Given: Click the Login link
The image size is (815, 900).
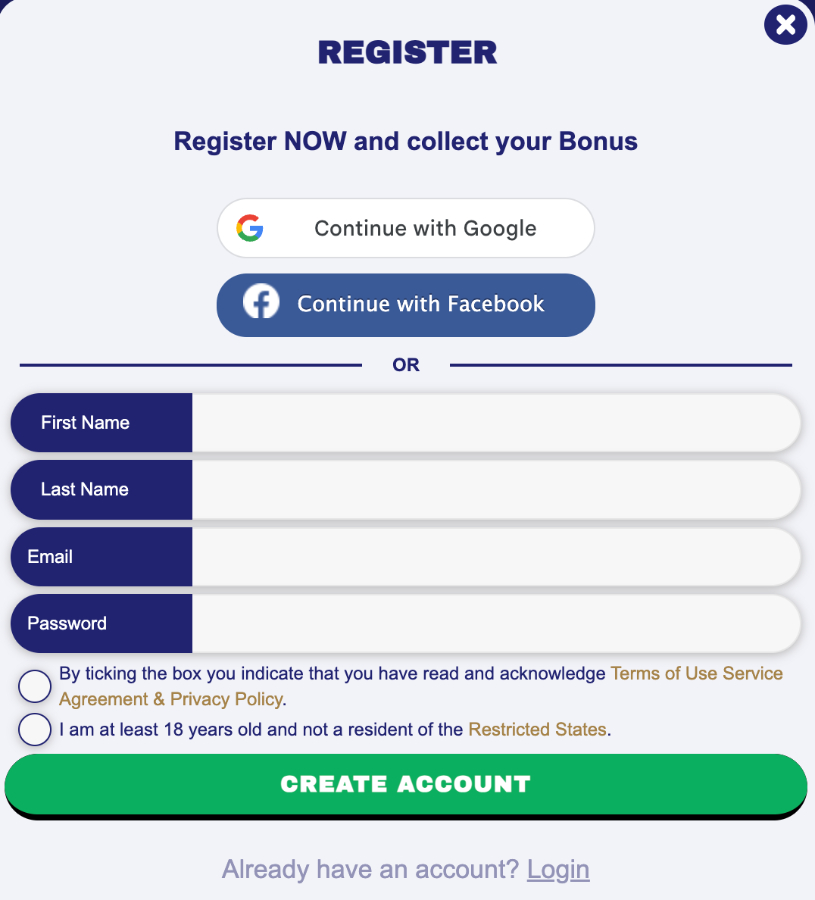Looking at the screenshot, I should pyautogui.click(x=558, y=869).
